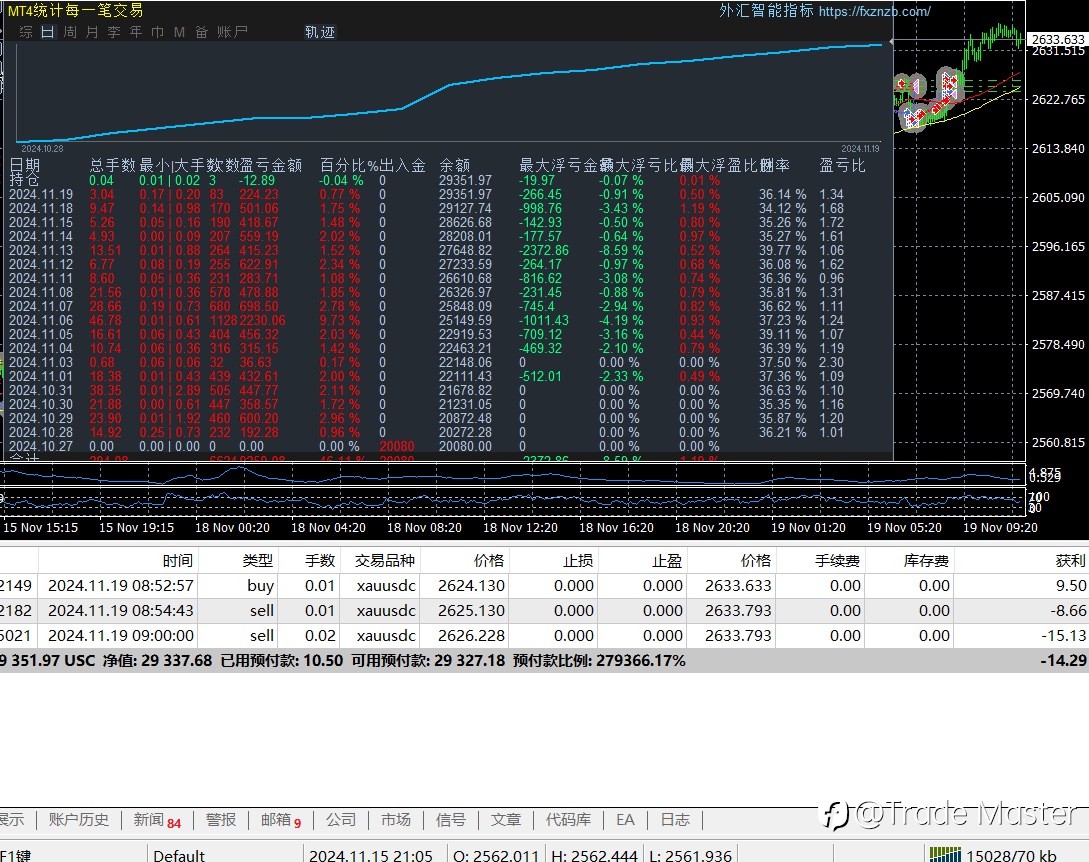The height and width of the screenshot is (862, 1089).
Task: Click open price 2626.228
Action: tap(471, 636)
